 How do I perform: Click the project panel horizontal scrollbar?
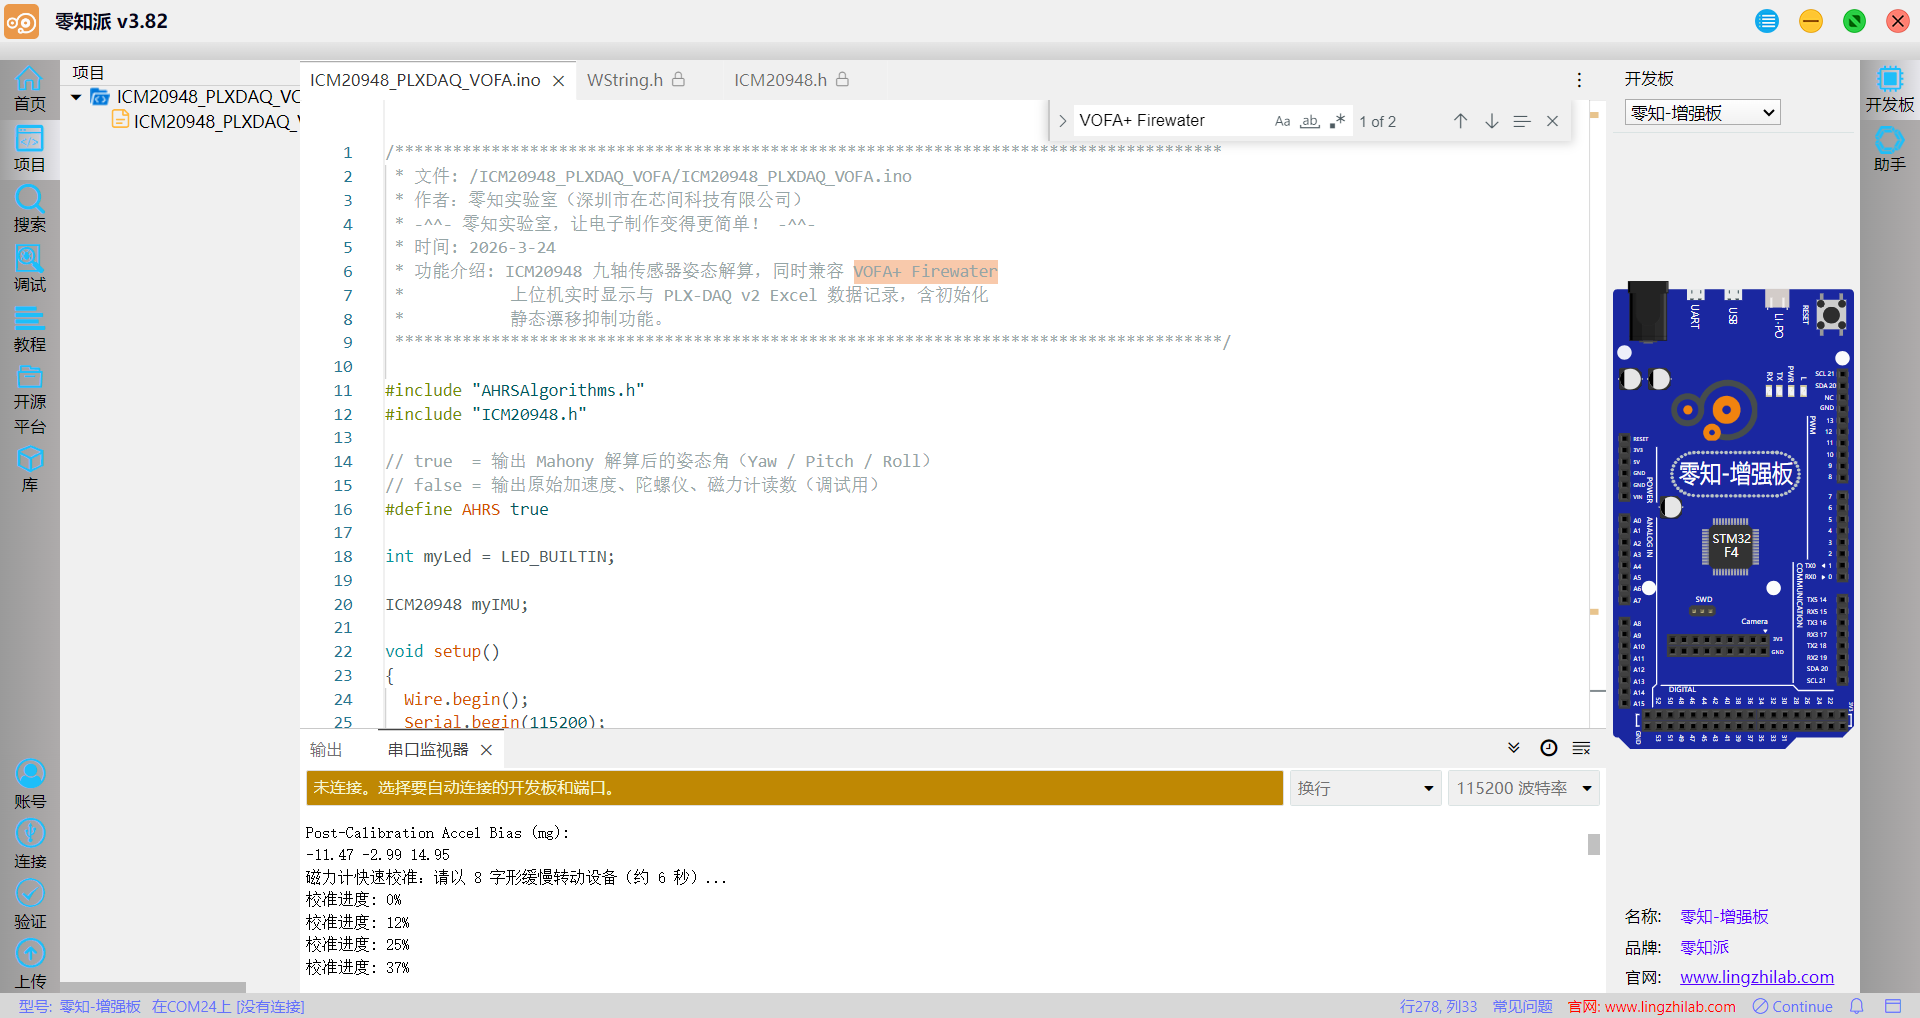click(153, 986)
